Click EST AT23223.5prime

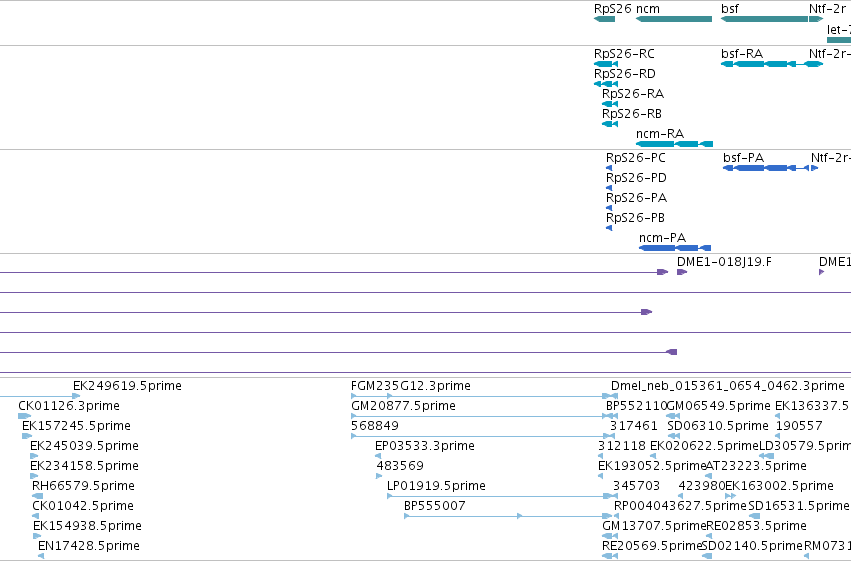click(x=756, y=466)
